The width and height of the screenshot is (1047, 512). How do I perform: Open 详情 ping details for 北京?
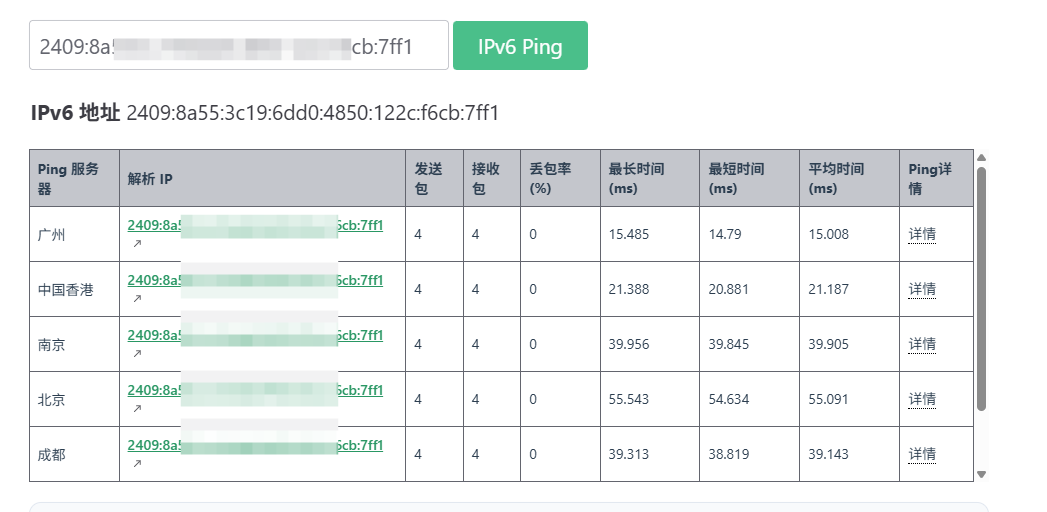click(x=922, y=399)
